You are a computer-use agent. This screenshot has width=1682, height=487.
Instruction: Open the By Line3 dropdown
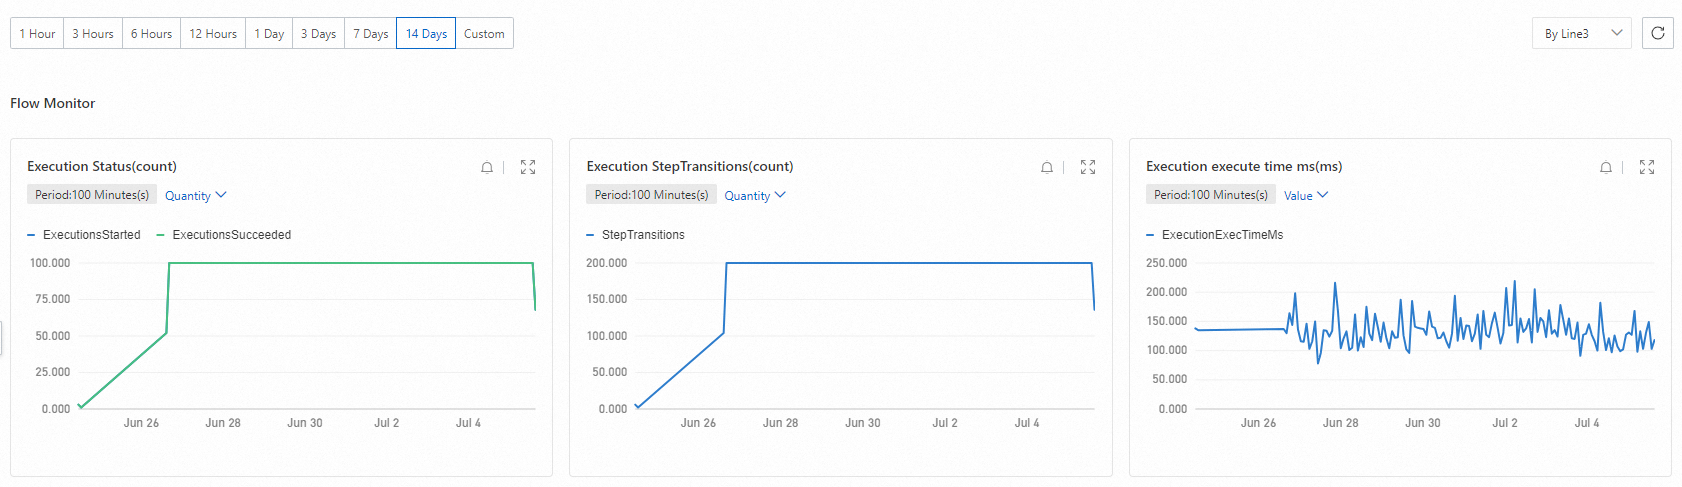click(x=1581, y=33)
